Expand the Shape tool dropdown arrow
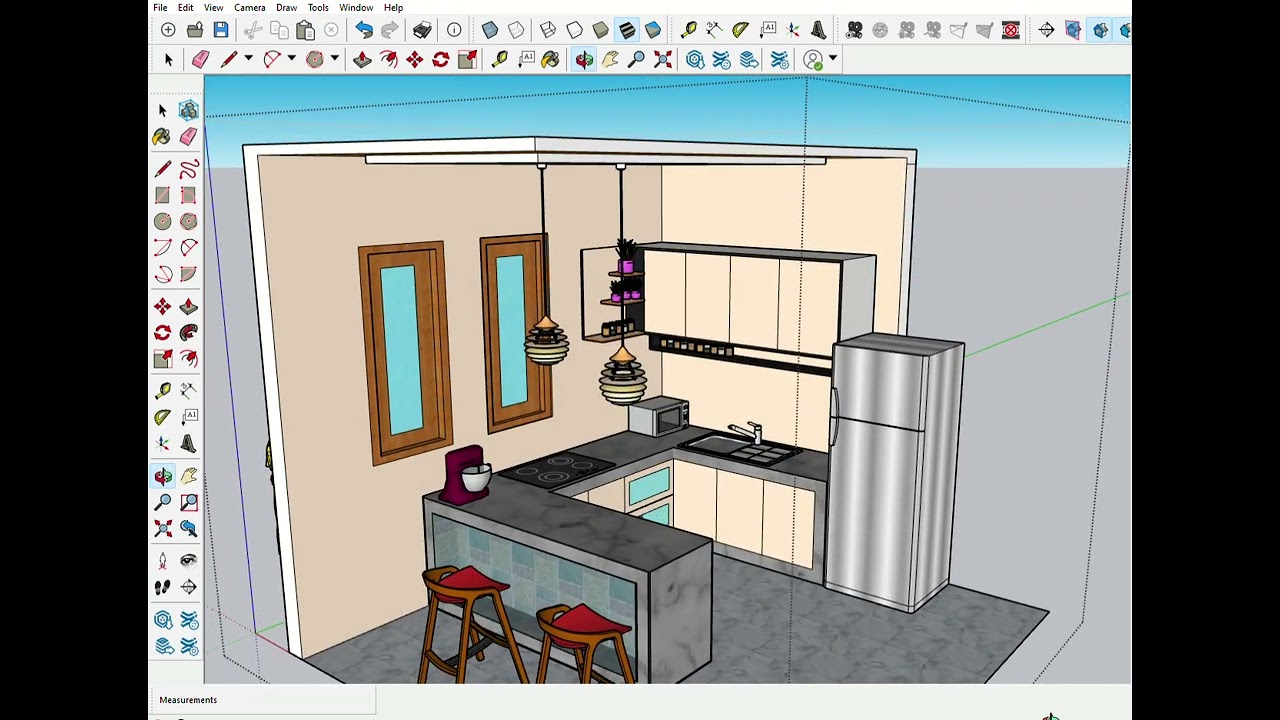 point(334,59)
